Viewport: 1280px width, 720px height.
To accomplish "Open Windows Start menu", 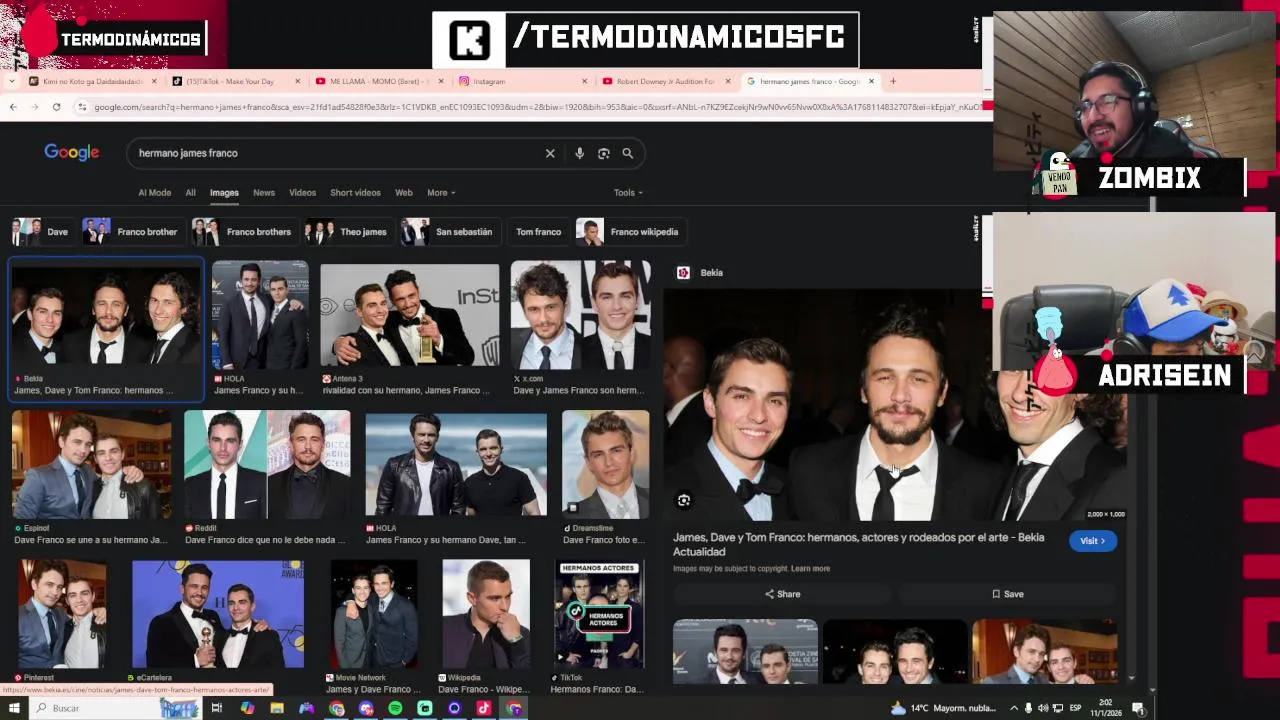I will pos(14,708).
